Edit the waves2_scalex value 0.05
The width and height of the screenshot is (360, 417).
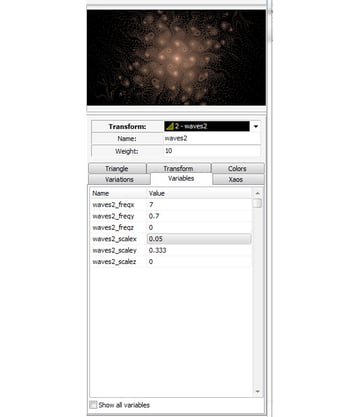coord(199,239)
